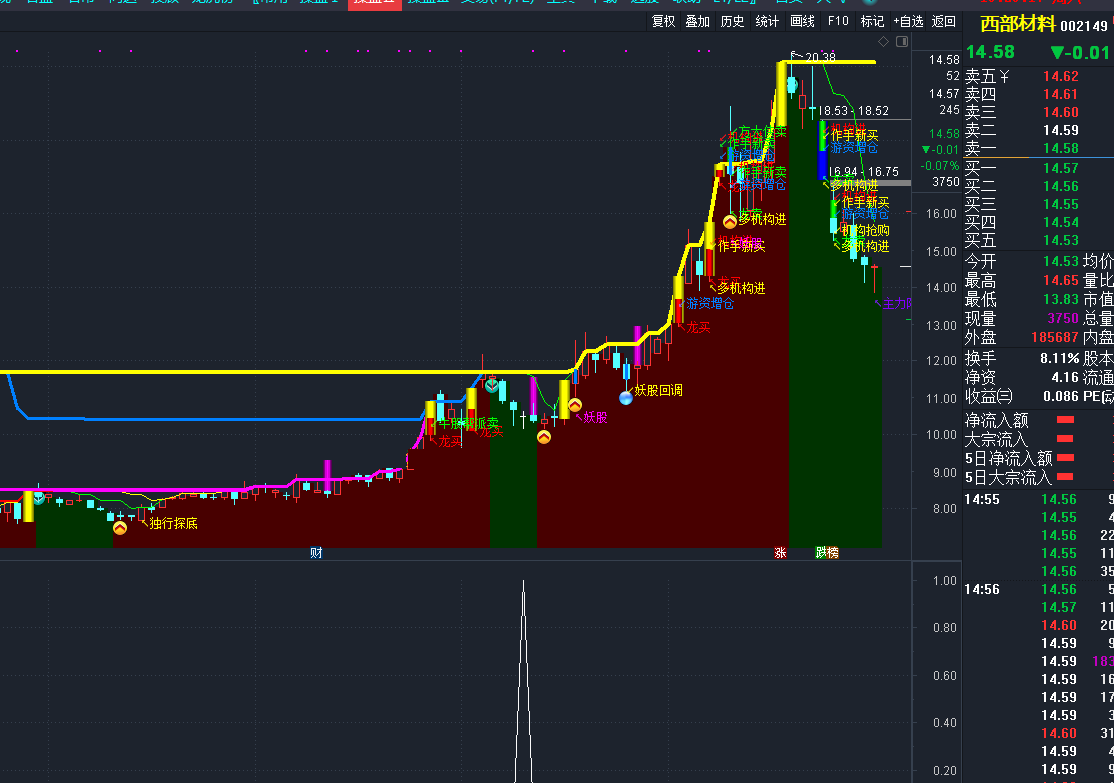Select the 卖一 ask price 14.58
Screen dimensions: 1114x783
click(x=1061, y=148)
